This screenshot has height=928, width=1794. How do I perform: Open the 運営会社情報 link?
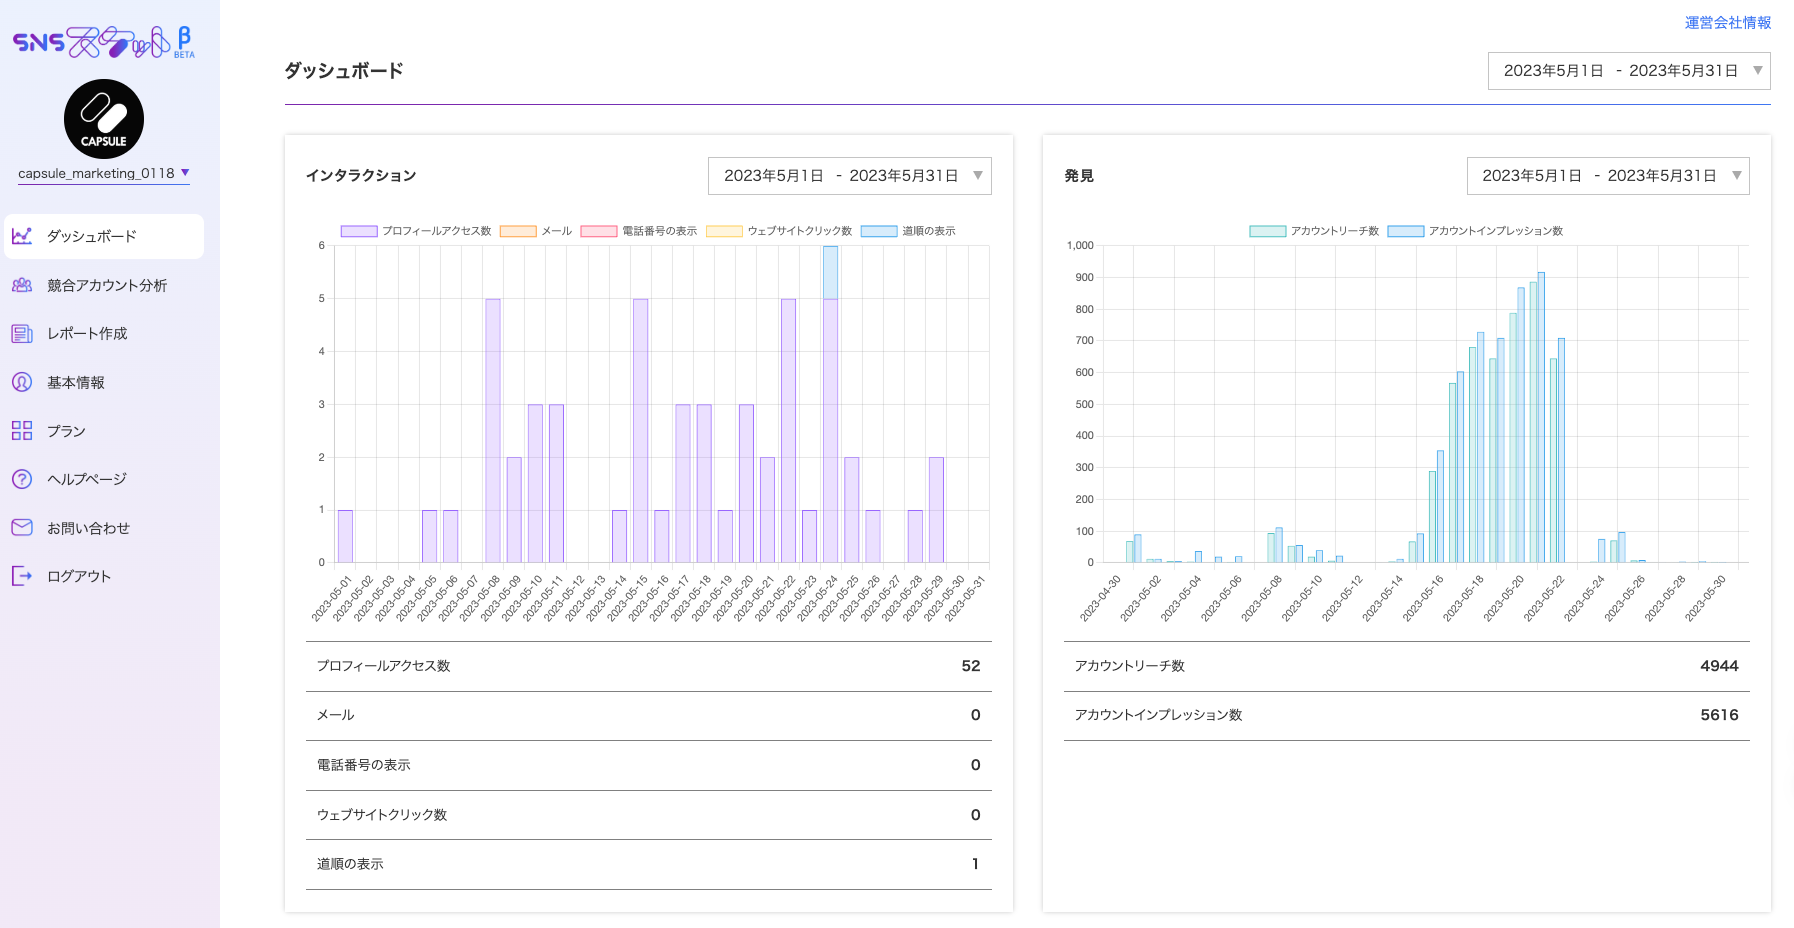(1728, 22)
